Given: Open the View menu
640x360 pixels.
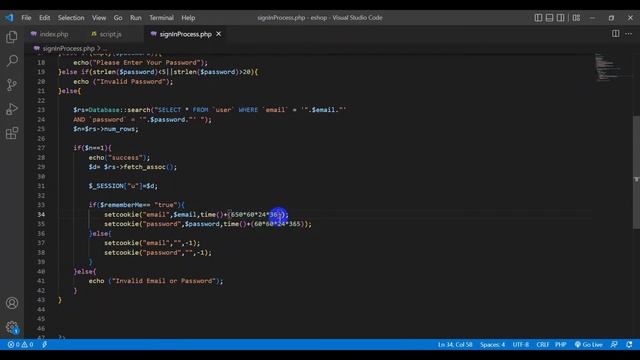Looking at the screenshot, I should pos(99,18).
